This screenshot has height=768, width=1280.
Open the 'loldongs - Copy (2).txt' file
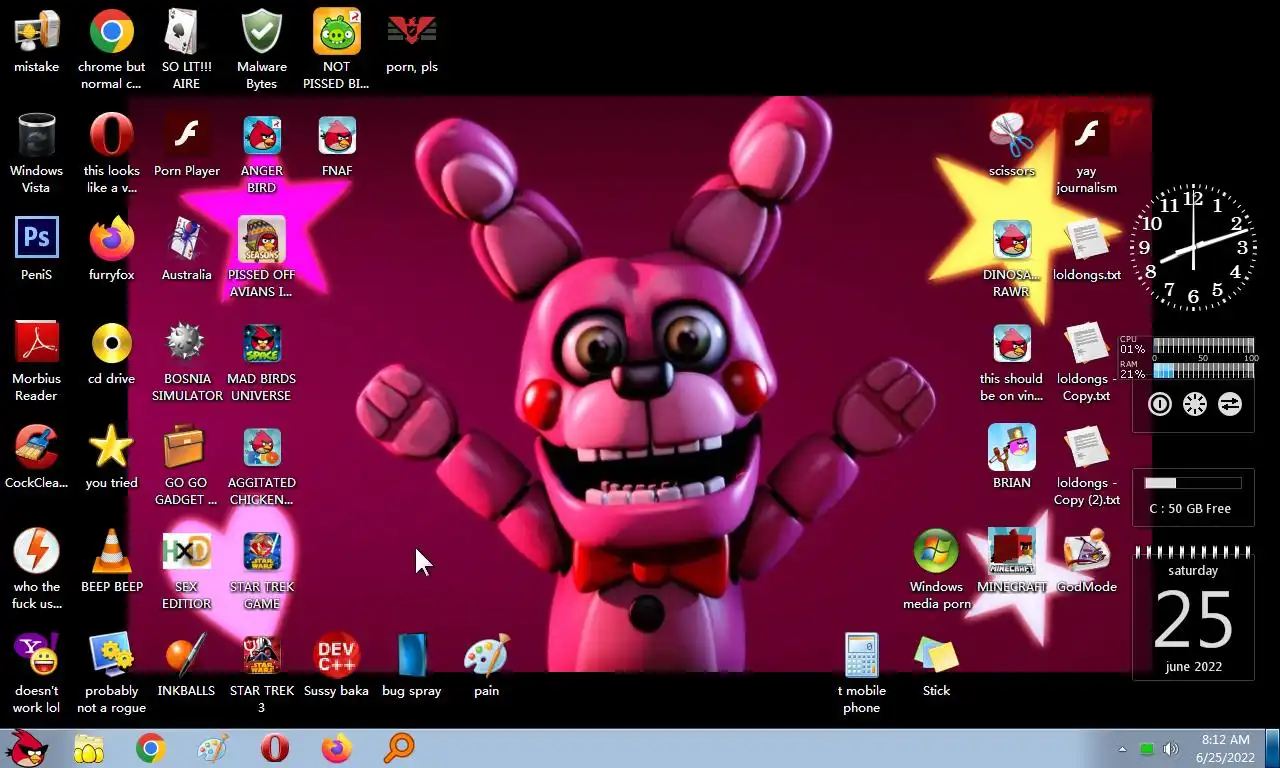[1086, 448]
